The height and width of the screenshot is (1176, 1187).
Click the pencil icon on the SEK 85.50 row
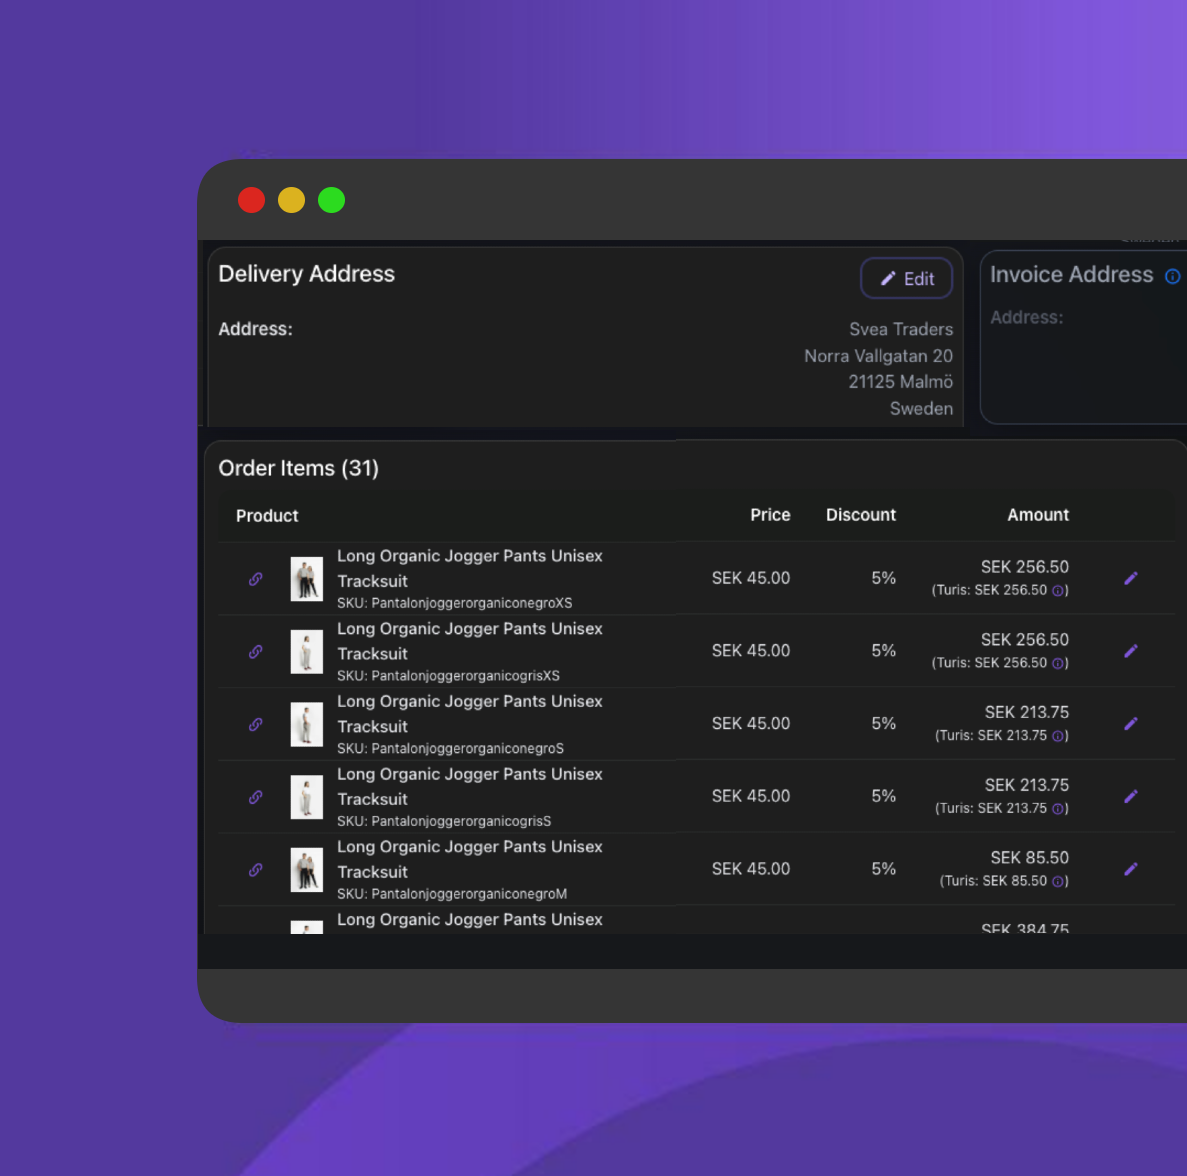coord(1131,869)
